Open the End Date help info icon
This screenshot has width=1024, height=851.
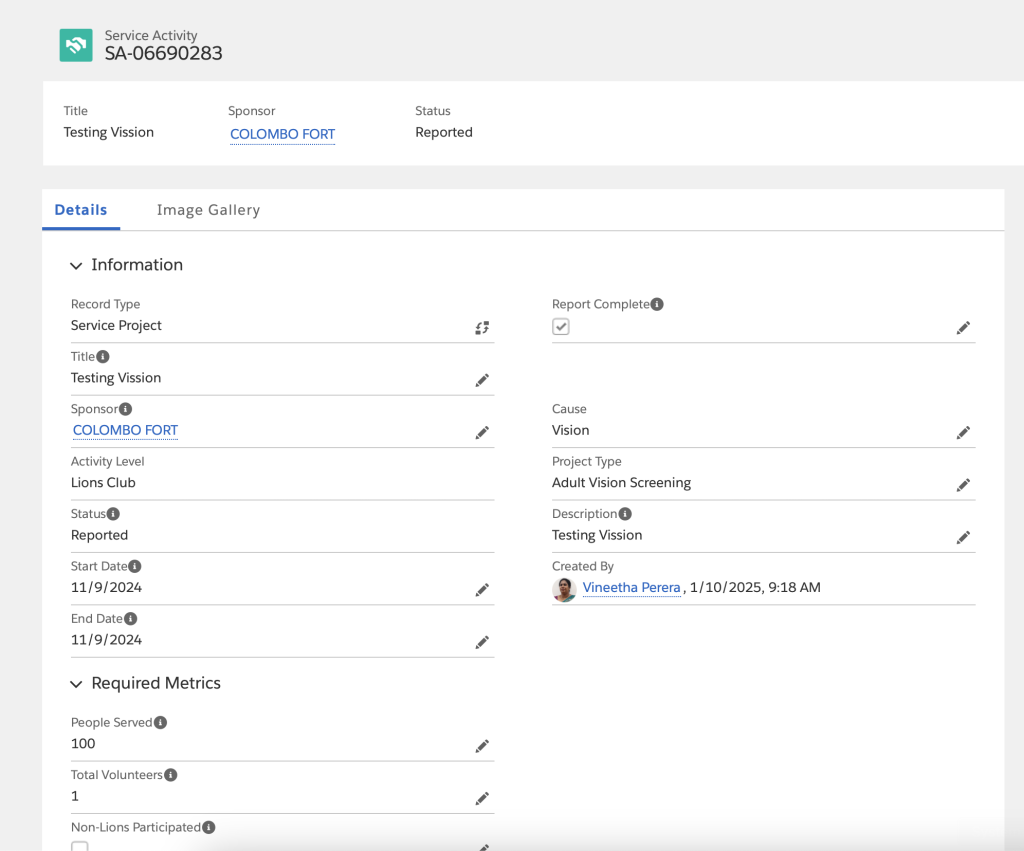click(131, 618)
